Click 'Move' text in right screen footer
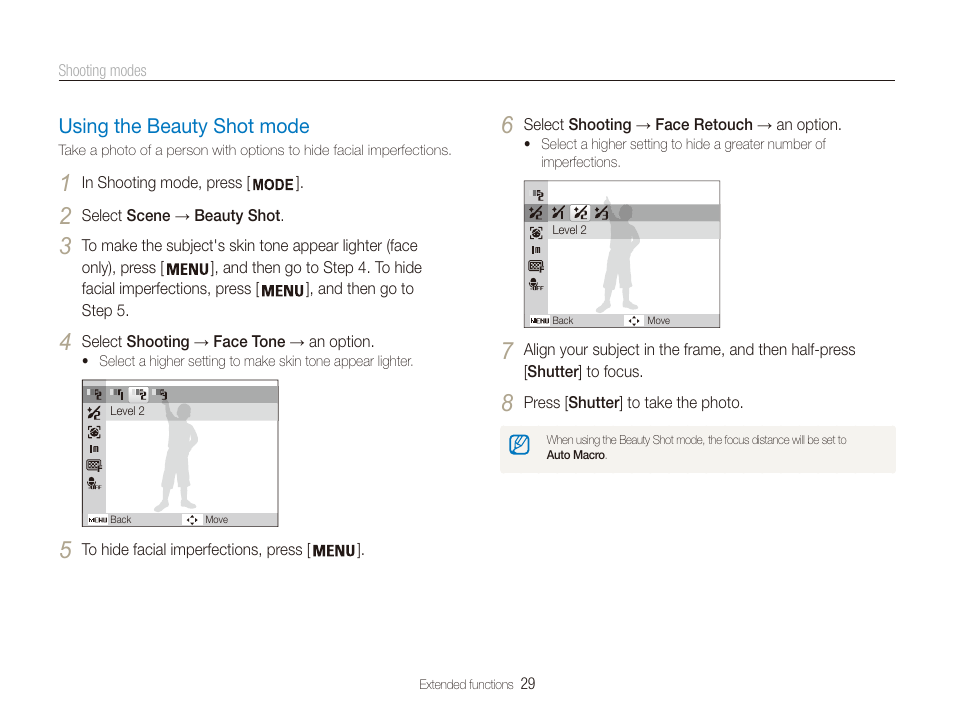Image resolution: width=954 pixels, height=720 pixels. [x=659, y=321]
